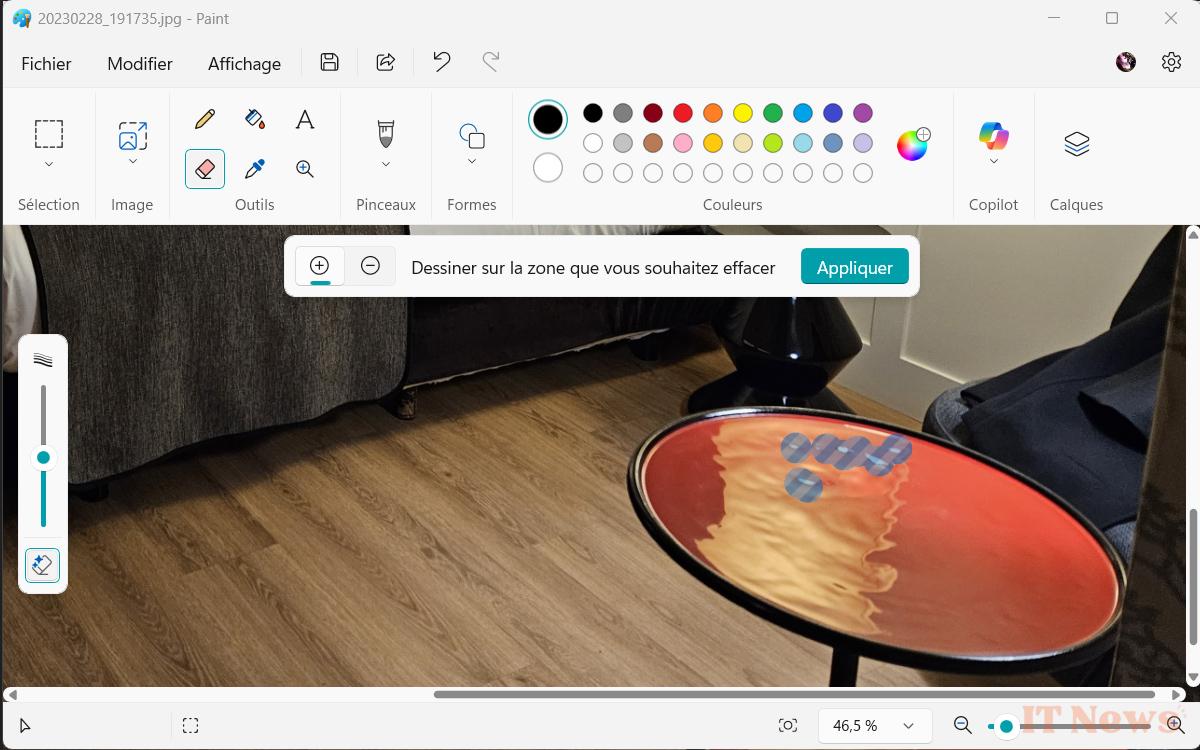Click the dark gray color swatch
The height and width of the screenshot is (750, 1200).
tap(623, 113)
